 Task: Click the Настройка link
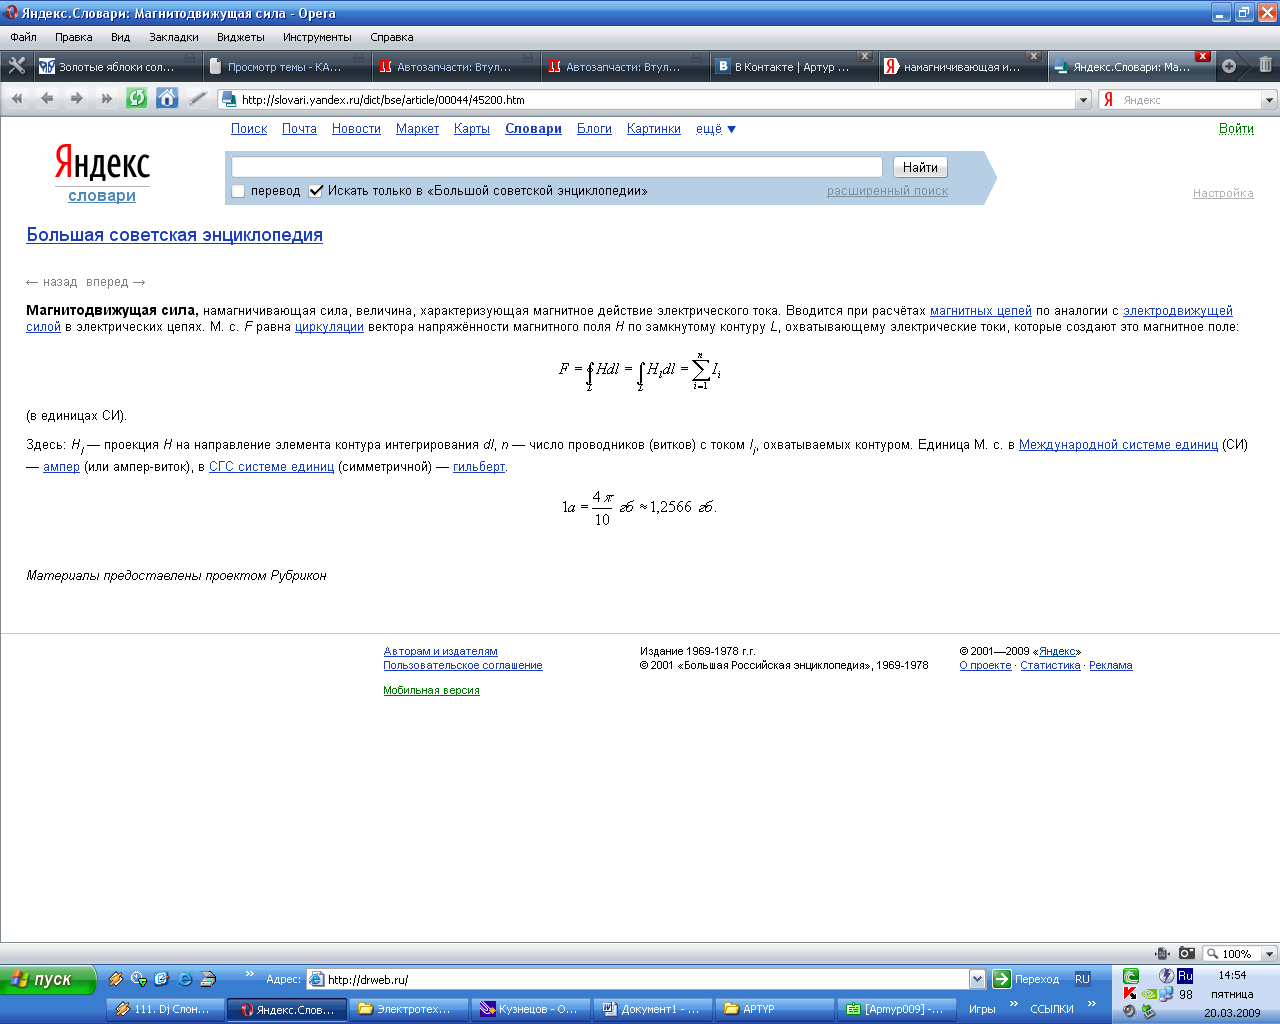[x=1223, y=193]
